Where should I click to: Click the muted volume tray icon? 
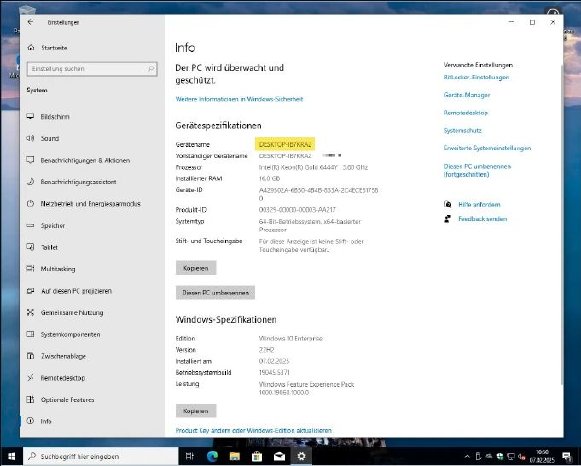point(522,456)
